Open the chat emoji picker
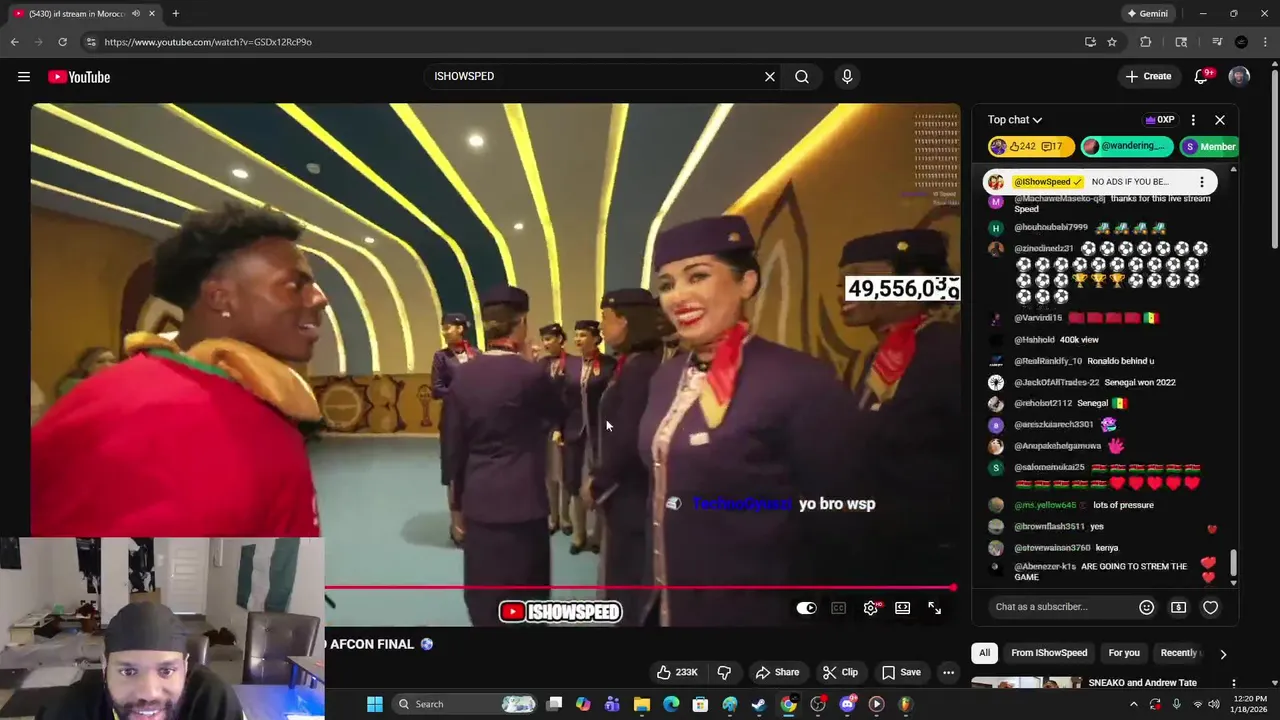The width and height of the screenshot is (1280, 720). (x=1147, y=607)
